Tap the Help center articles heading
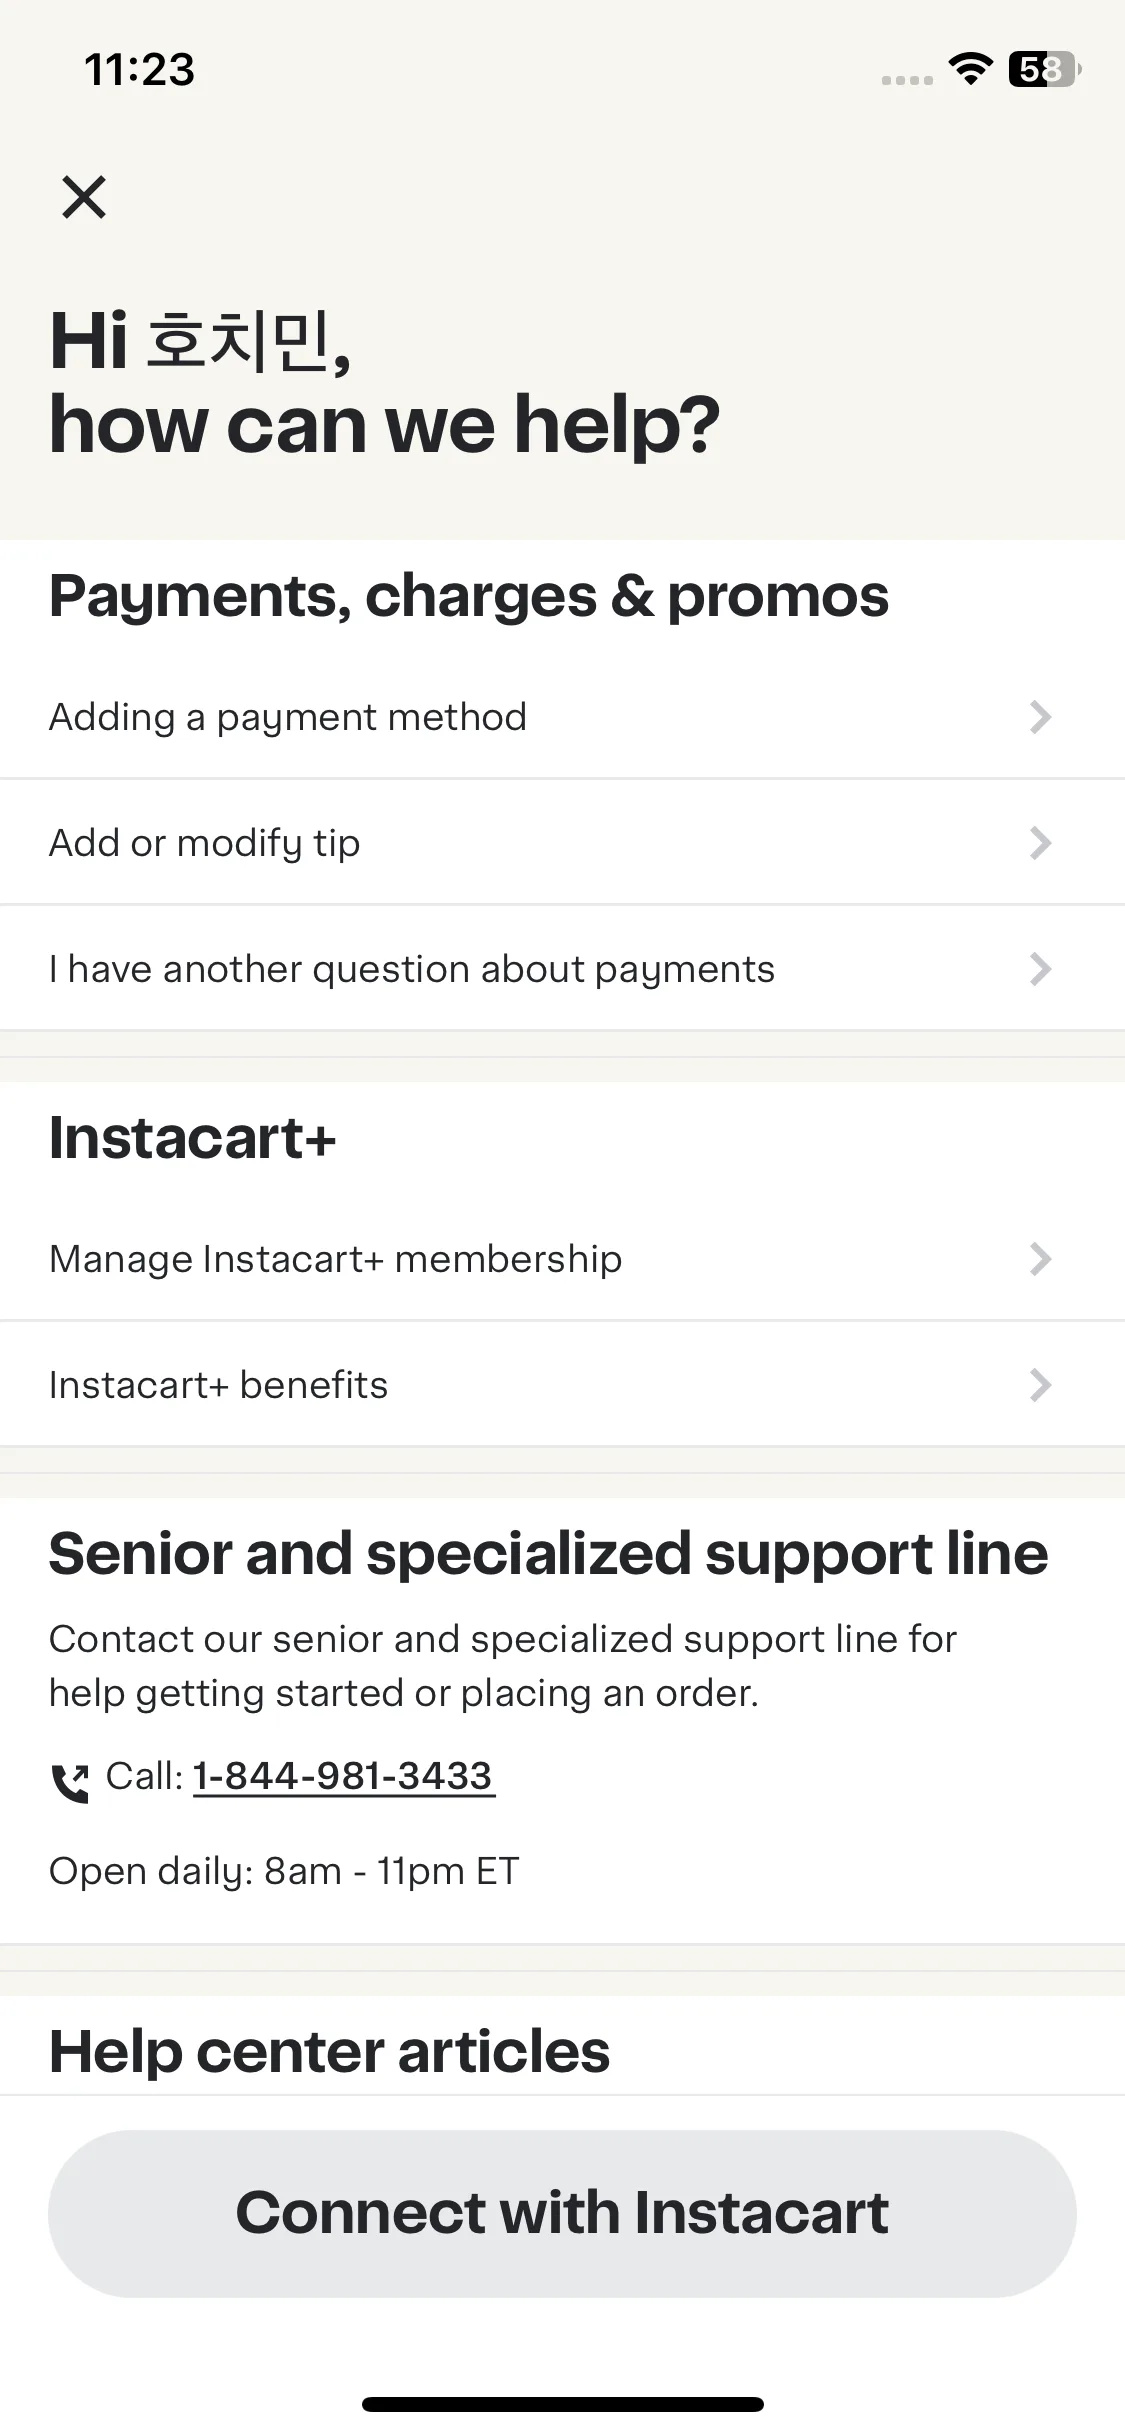Viewport: 1125px width, 2436px height. tap(329, 2051)
